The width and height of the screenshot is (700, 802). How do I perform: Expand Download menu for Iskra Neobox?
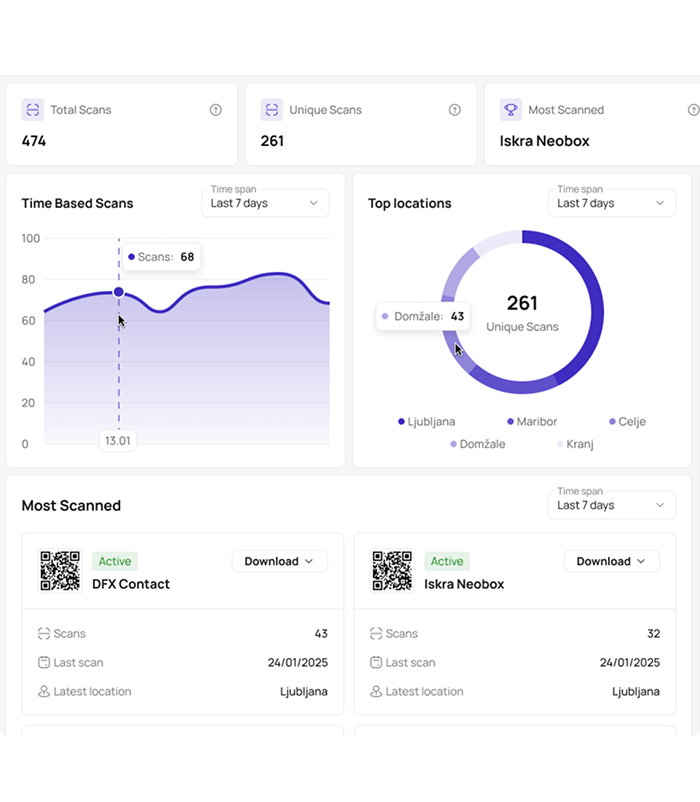(612, 561)
